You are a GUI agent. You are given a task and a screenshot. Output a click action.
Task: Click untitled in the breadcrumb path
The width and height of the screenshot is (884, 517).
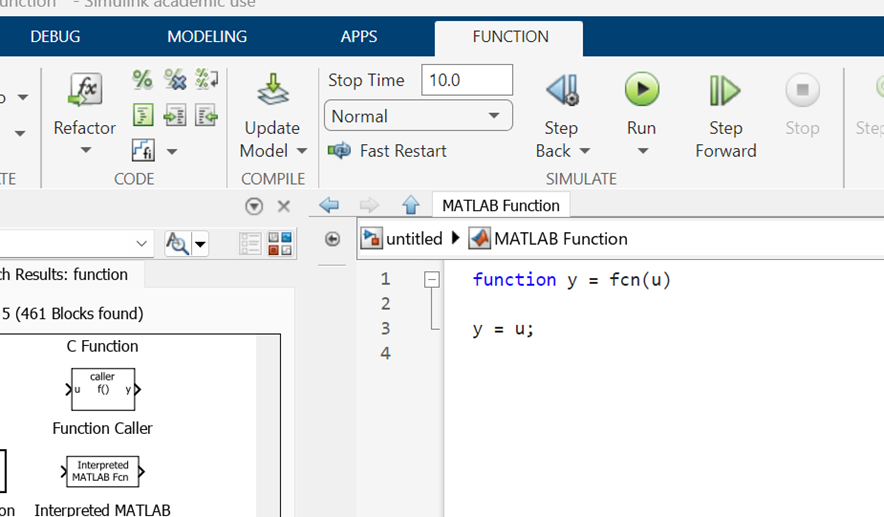413,239
